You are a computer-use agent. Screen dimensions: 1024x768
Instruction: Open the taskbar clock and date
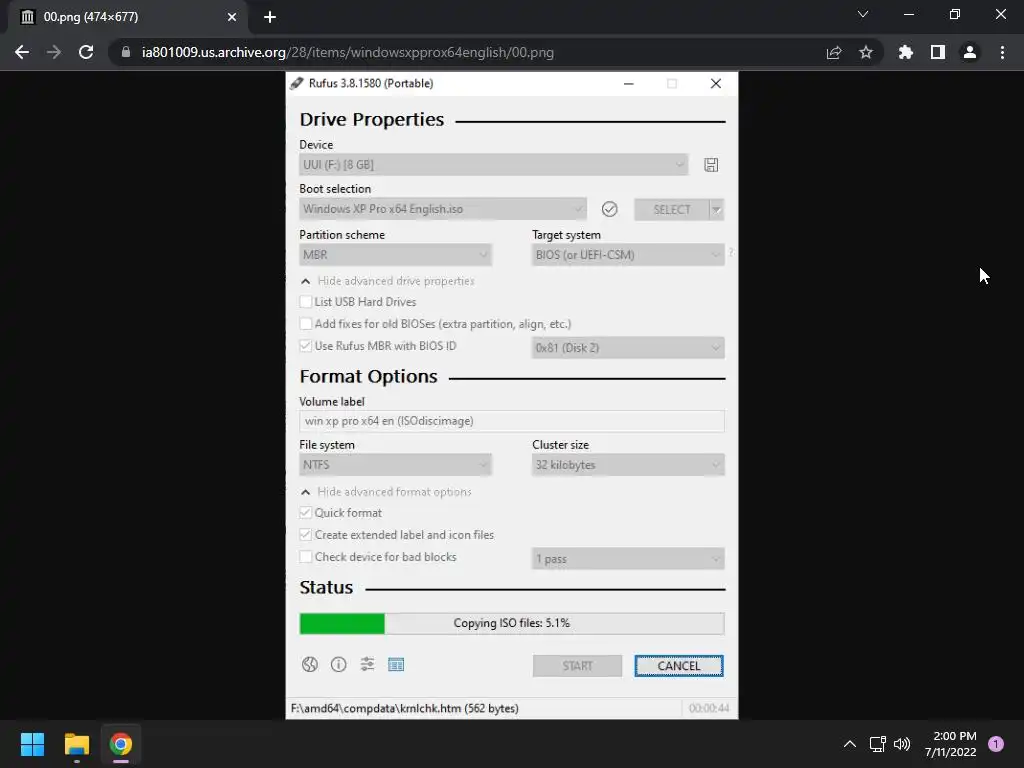click(950, 744)
